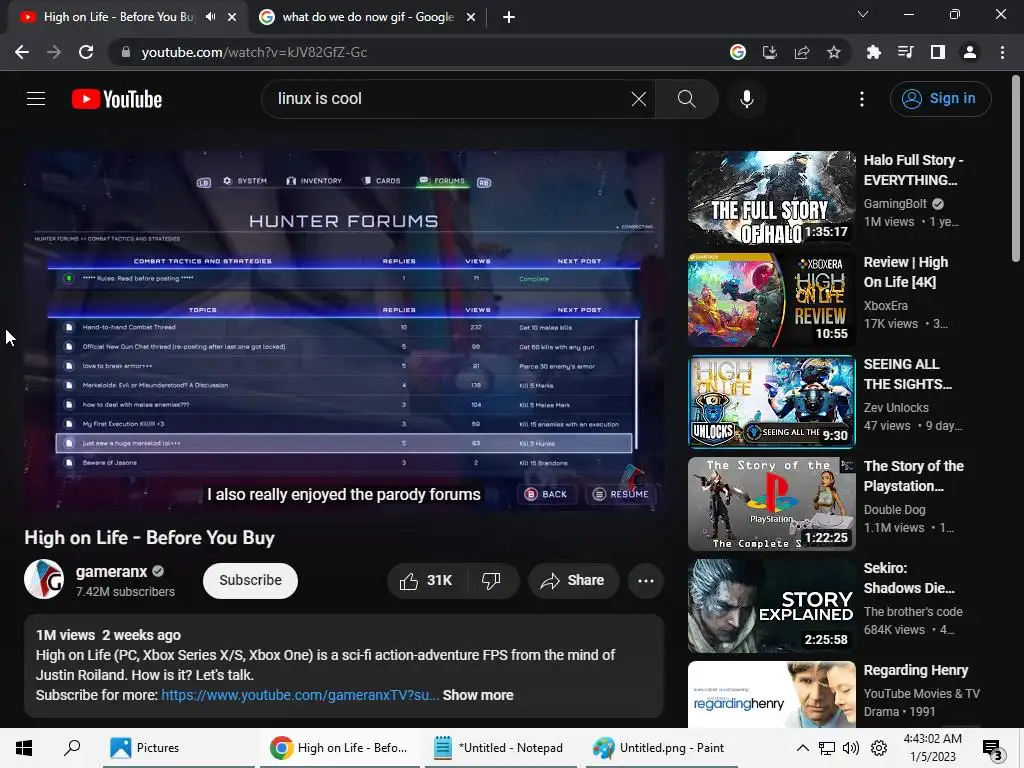Open Seeing All The Sights thumbnail

(x=771, y=402)
